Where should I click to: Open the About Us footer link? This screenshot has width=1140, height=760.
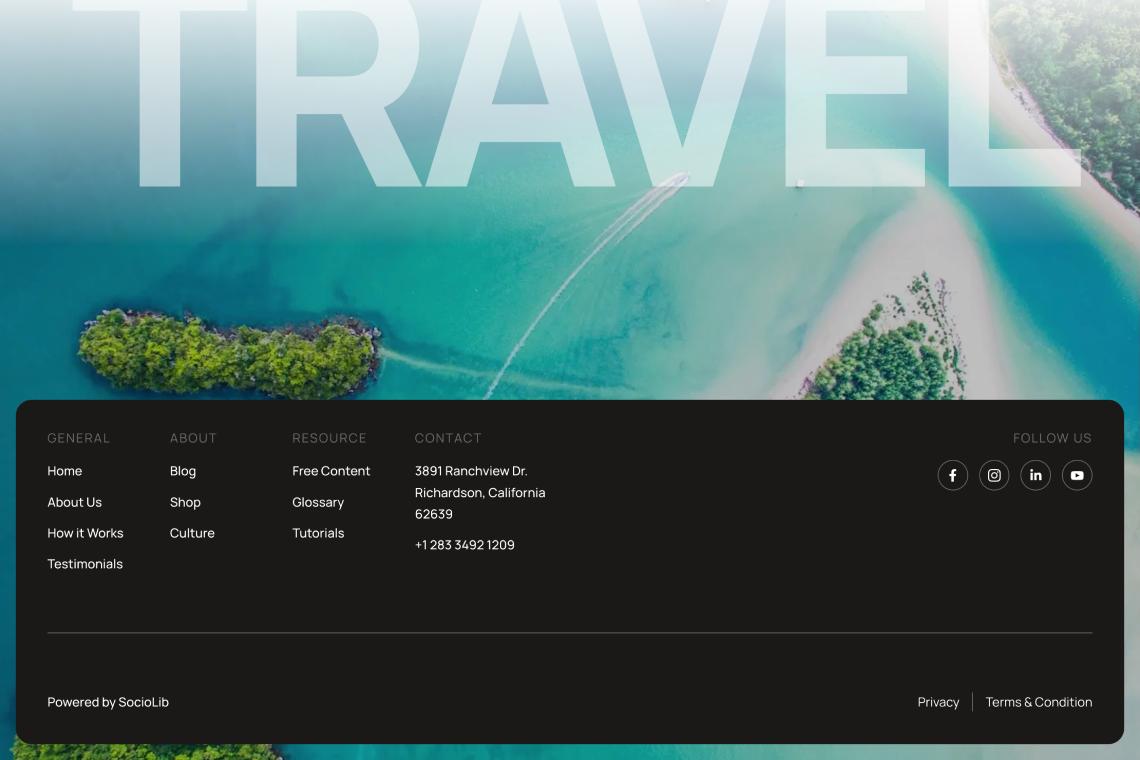point(74,503)
